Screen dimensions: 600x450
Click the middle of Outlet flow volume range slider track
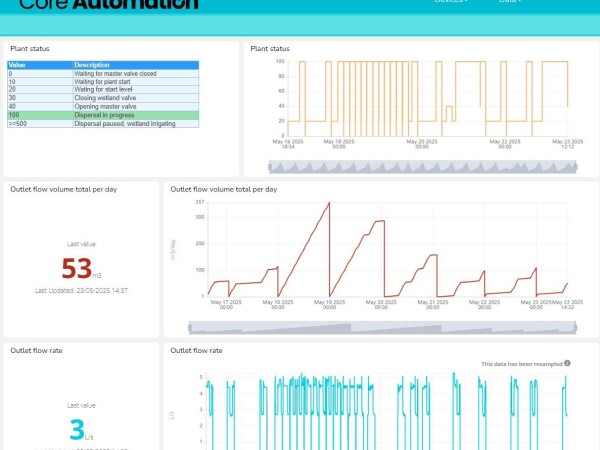pos(383,328)
